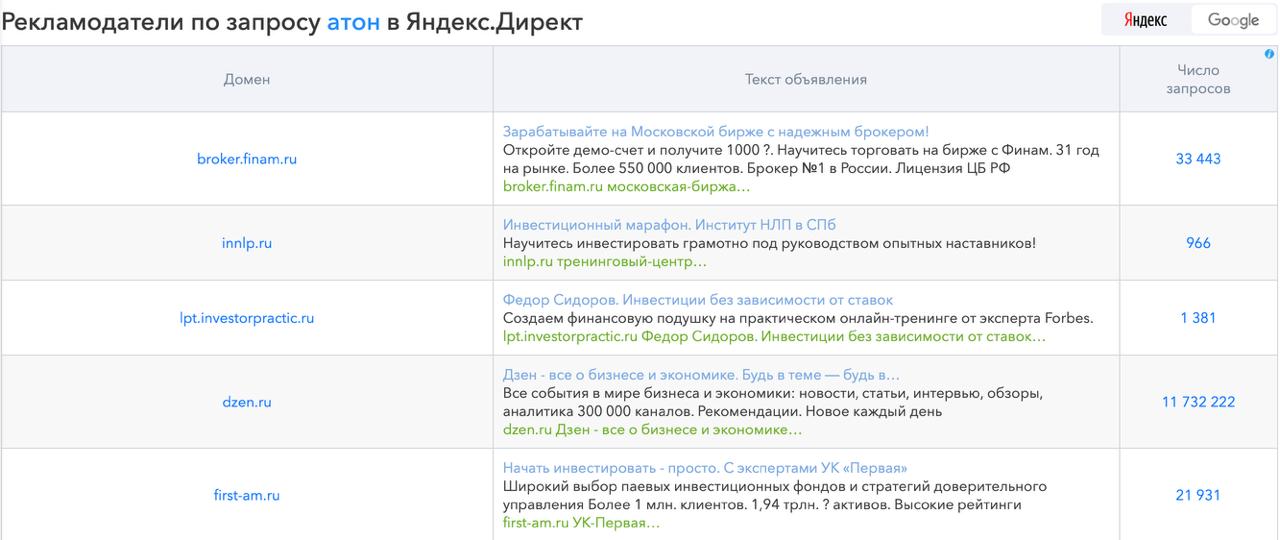Click the Домен column header
1280x540 pixels.
(246, 79)
